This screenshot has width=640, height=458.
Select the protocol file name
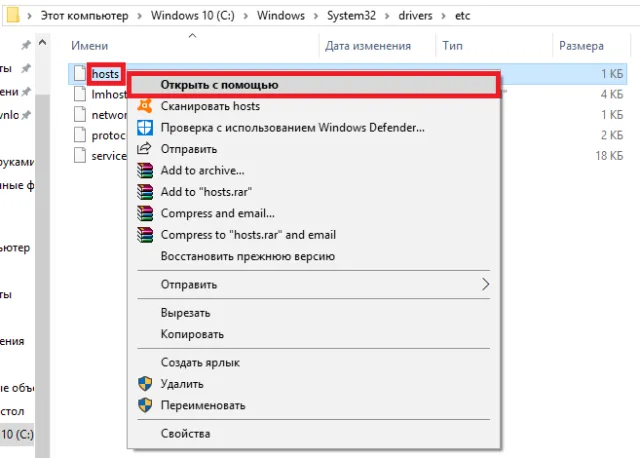[x=109, y=135]
